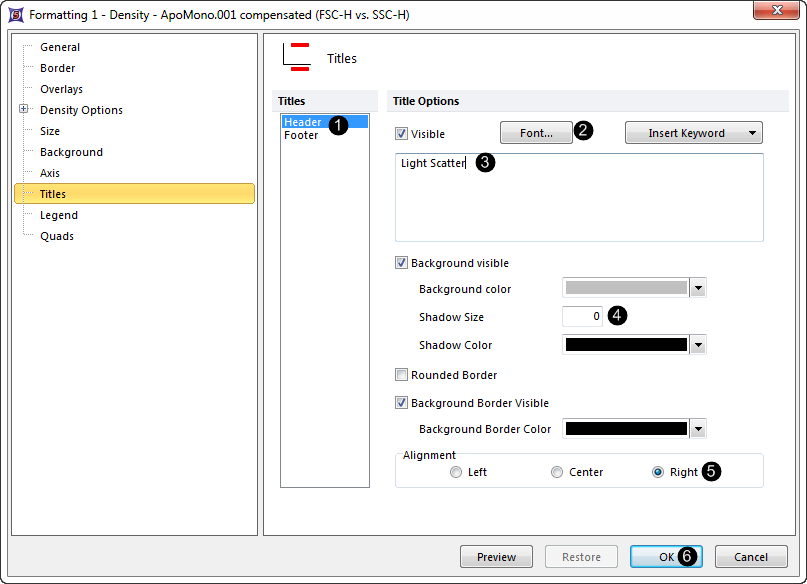
Task: Disable the Background visible checkbox
Action: [402, 264]
